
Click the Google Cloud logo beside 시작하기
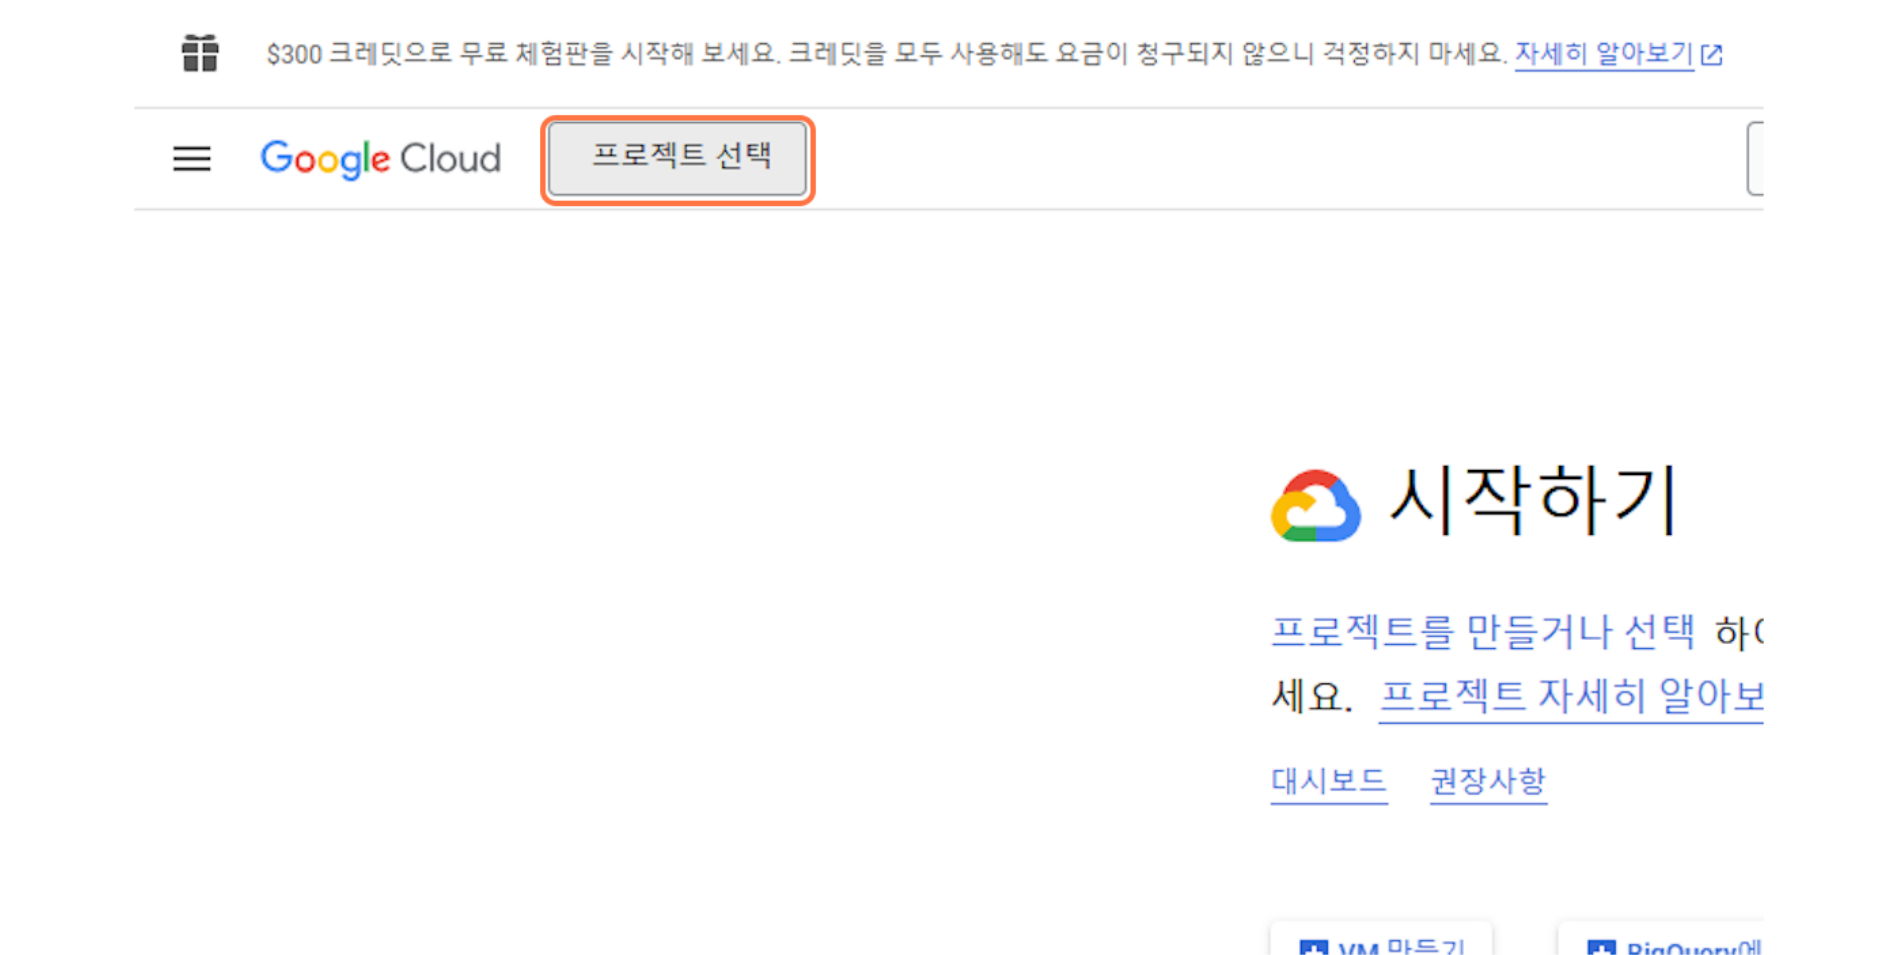[x=1315, y=505]
